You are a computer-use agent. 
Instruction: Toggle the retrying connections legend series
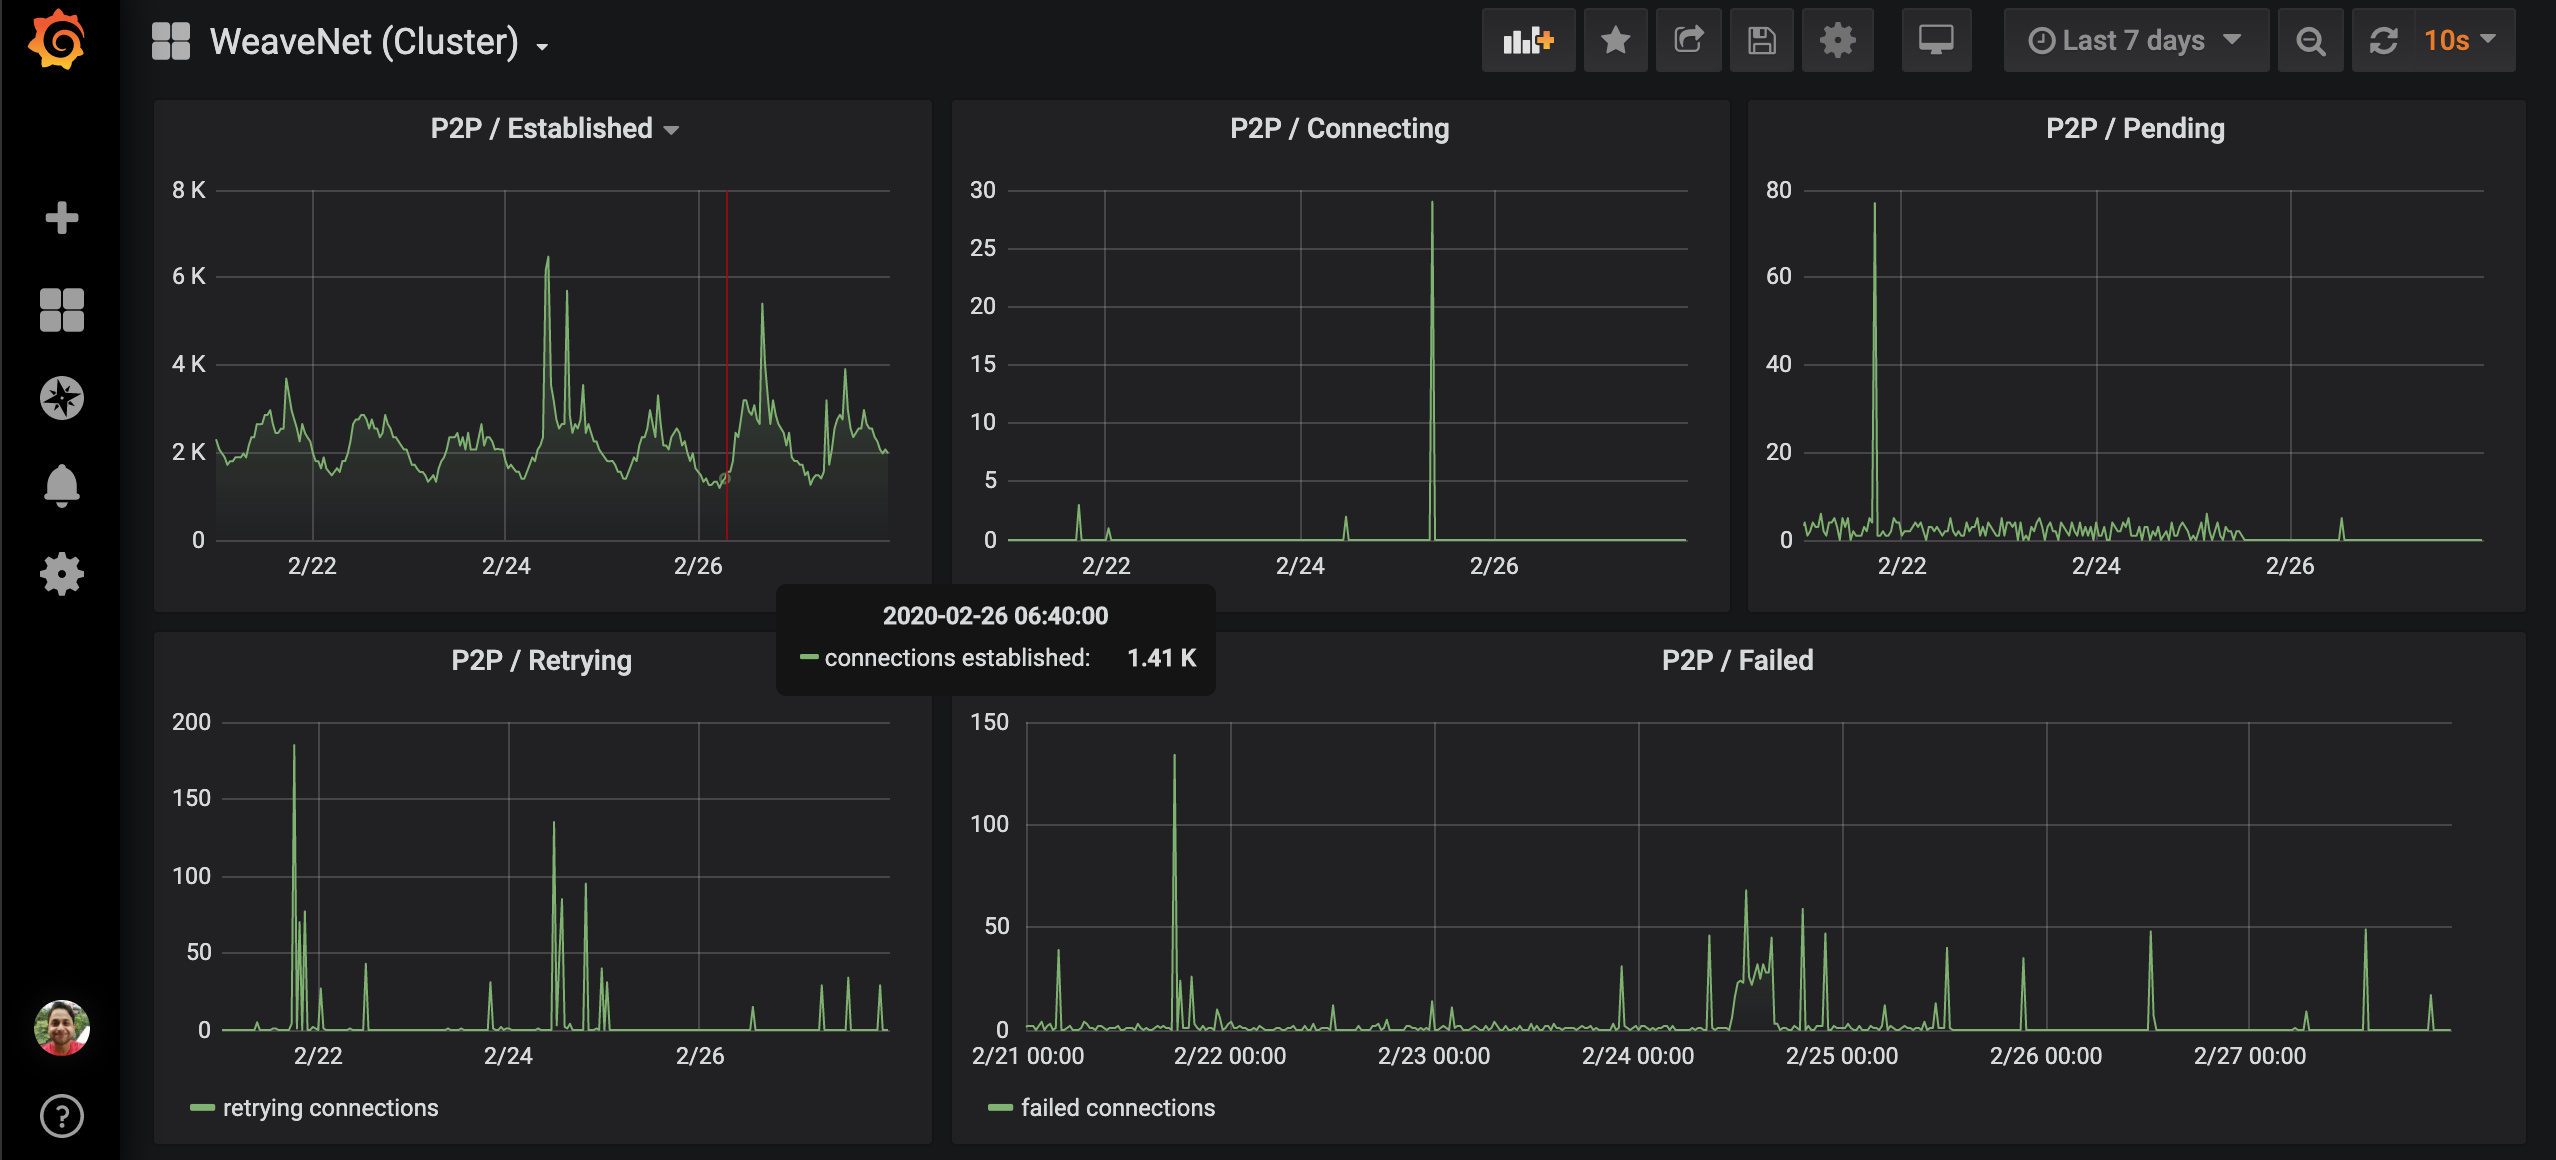click(330, 1108)
